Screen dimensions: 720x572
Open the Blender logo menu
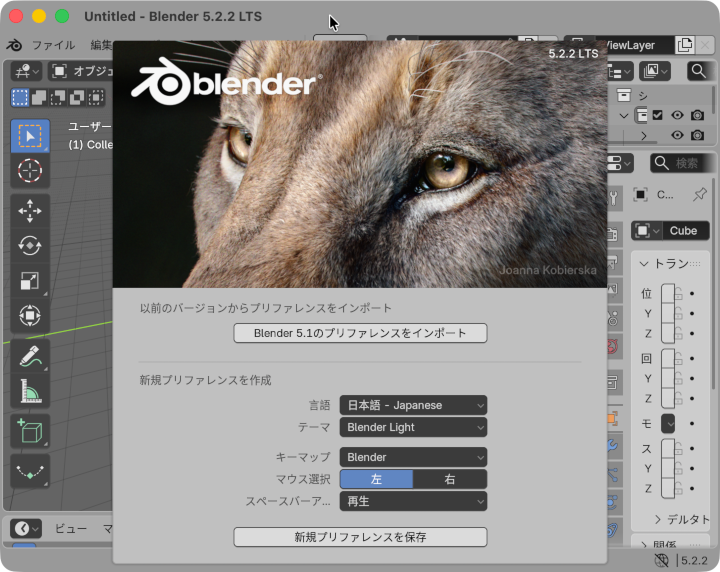(x=14, y=45)
